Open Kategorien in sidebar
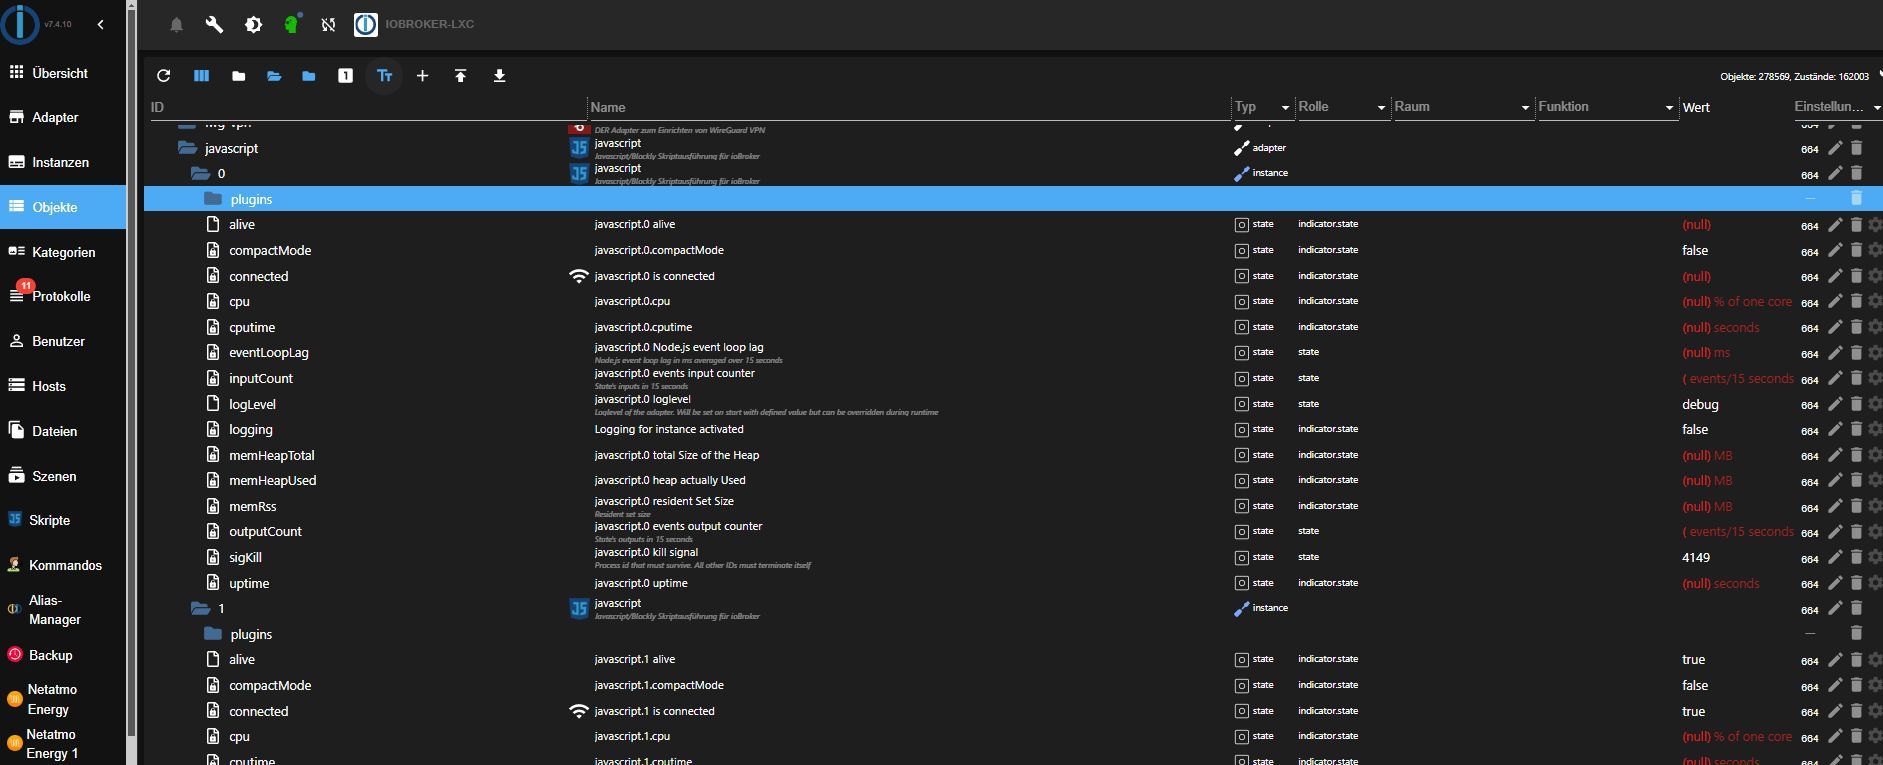The width and height of the screenshot is (1883, 765). pyautogui.click(x=63, y=252)
